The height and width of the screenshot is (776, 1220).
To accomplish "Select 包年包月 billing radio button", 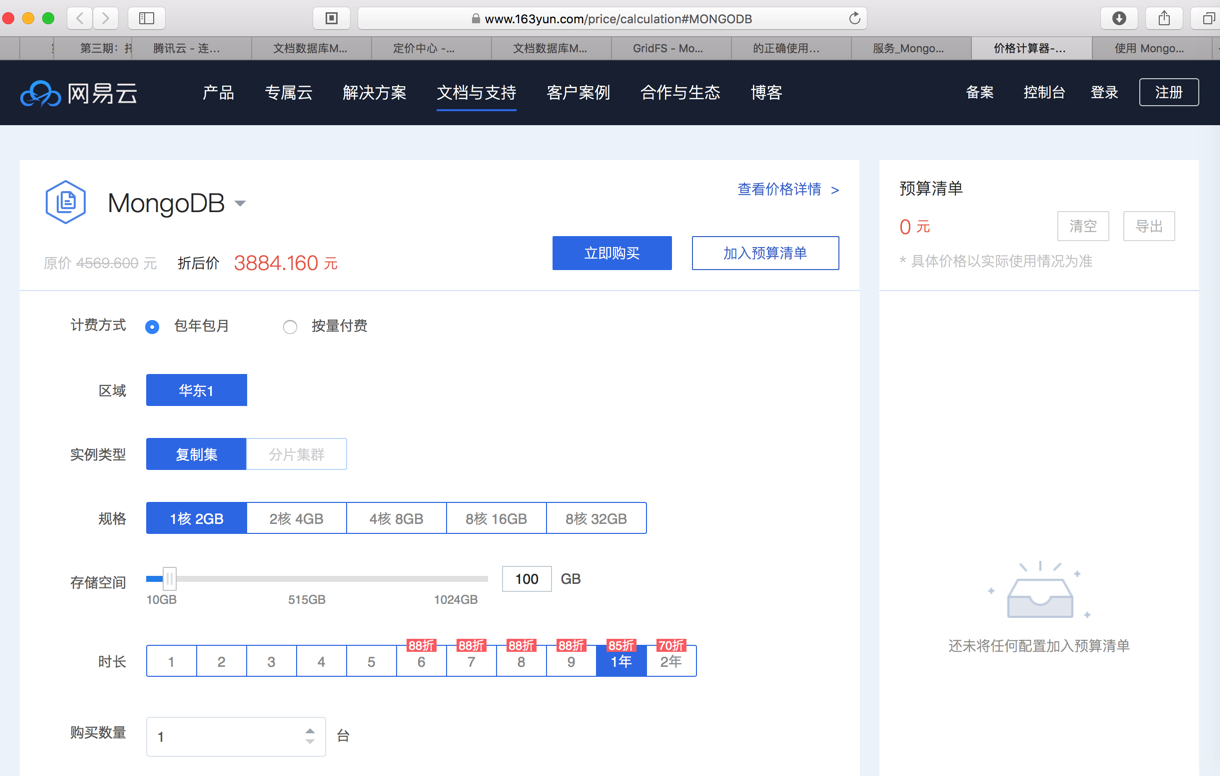I will tap(152, 327).
